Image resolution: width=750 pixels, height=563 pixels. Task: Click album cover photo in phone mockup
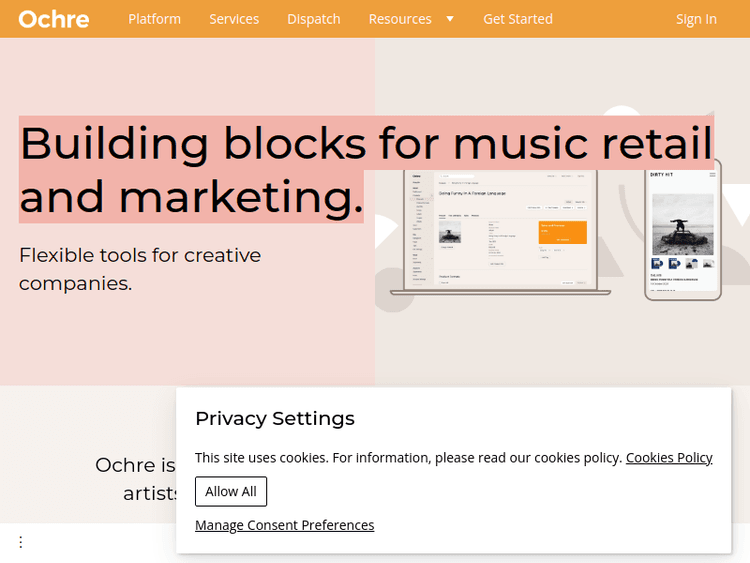683,224
